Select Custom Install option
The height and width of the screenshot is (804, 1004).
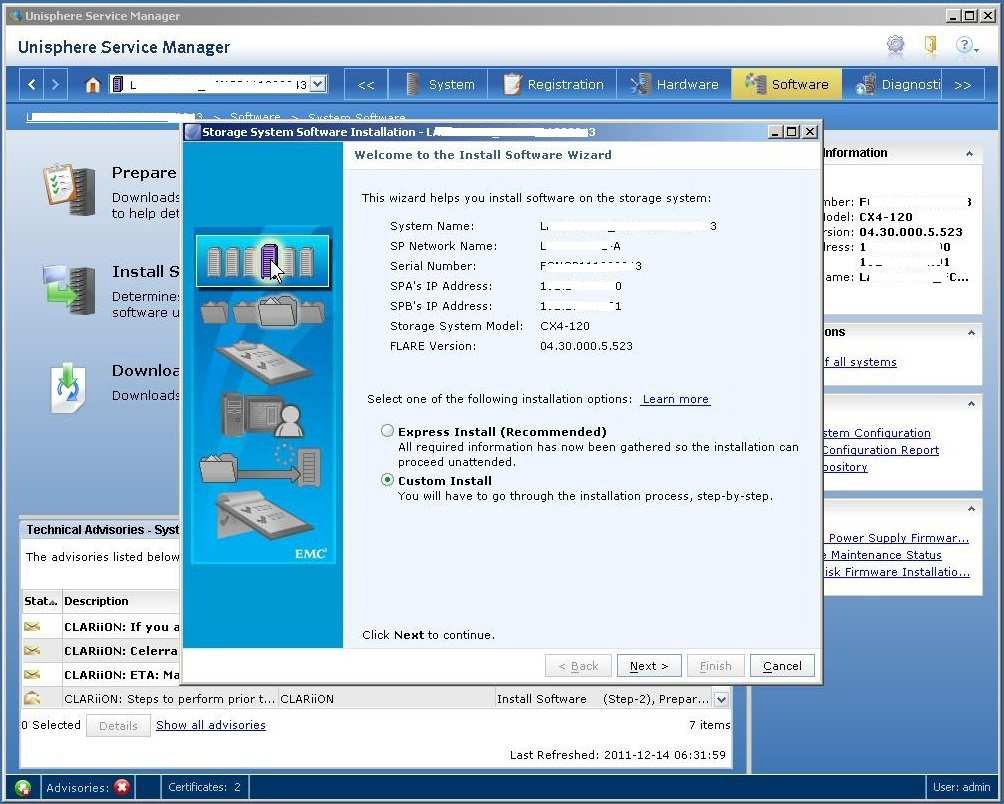pyautogui.click(x=387, y=479)
